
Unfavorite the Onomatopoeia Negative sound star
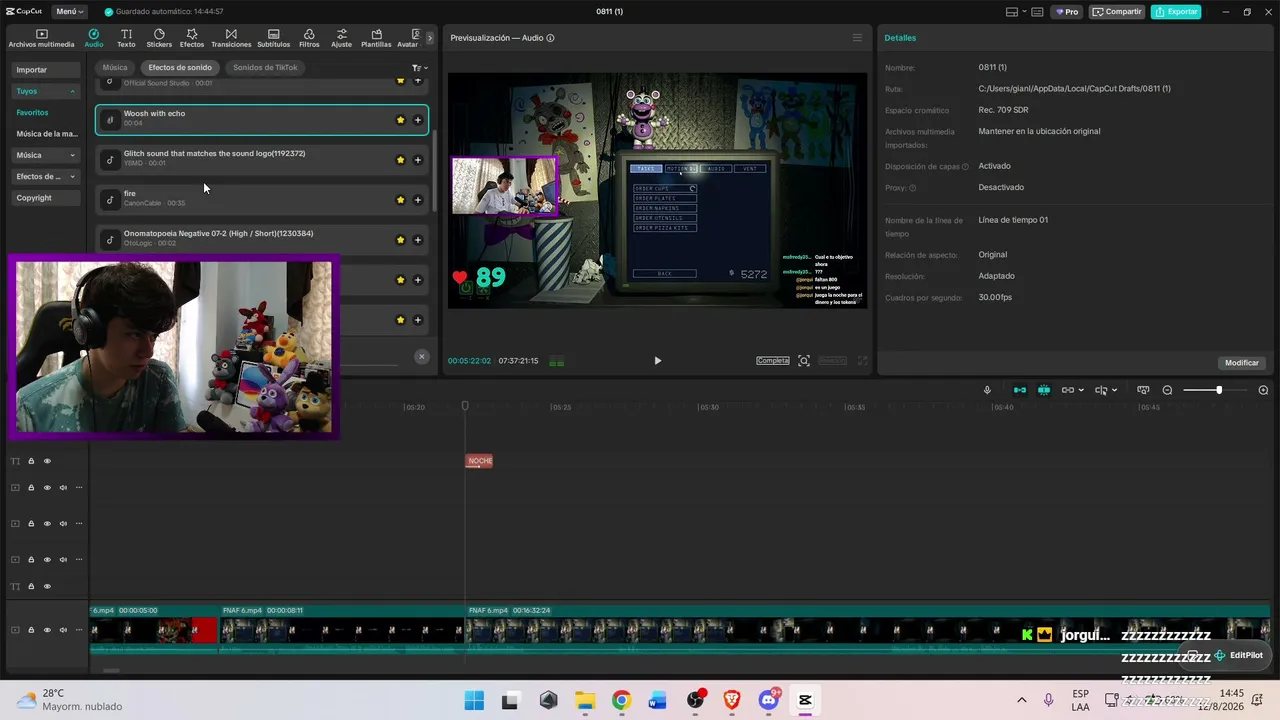[401, 240]
